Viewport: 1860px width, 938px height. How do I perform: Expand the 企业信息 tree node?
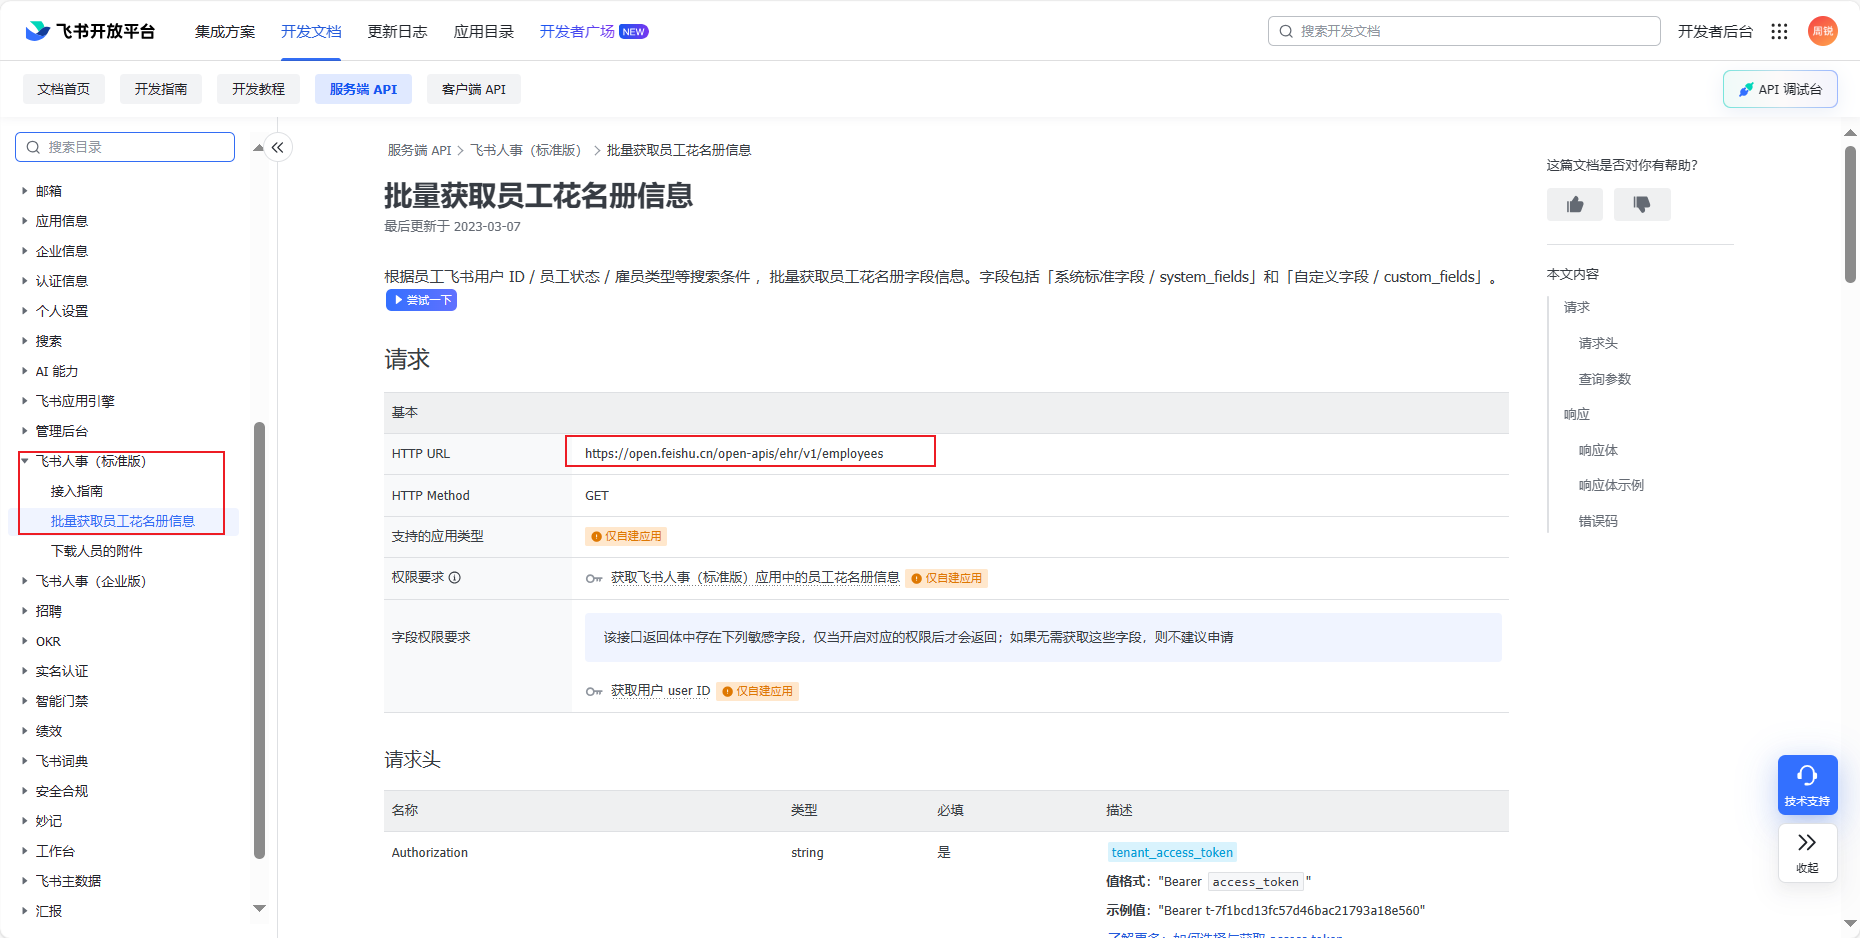point(25,250)
